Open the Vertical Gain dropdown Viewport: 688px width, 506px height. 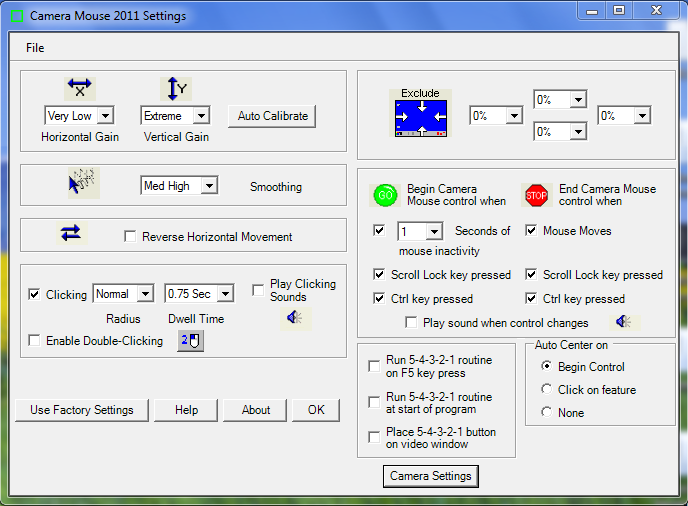201,116
